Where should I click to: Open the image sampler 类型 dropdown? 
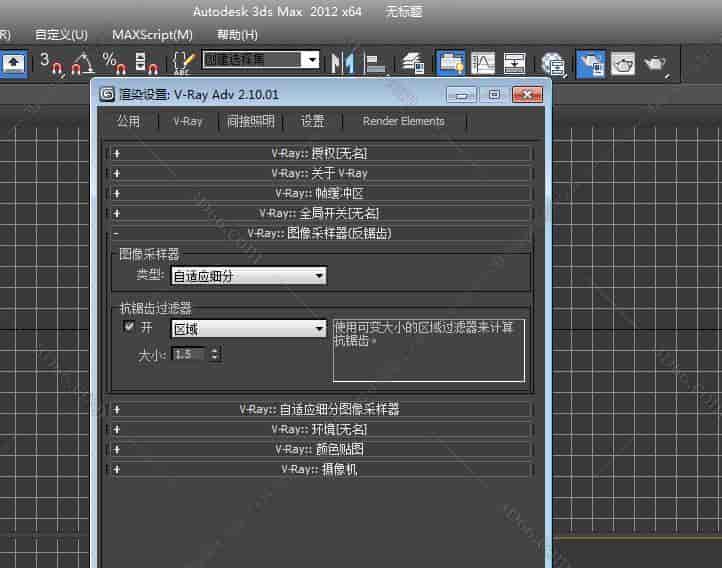249,275
